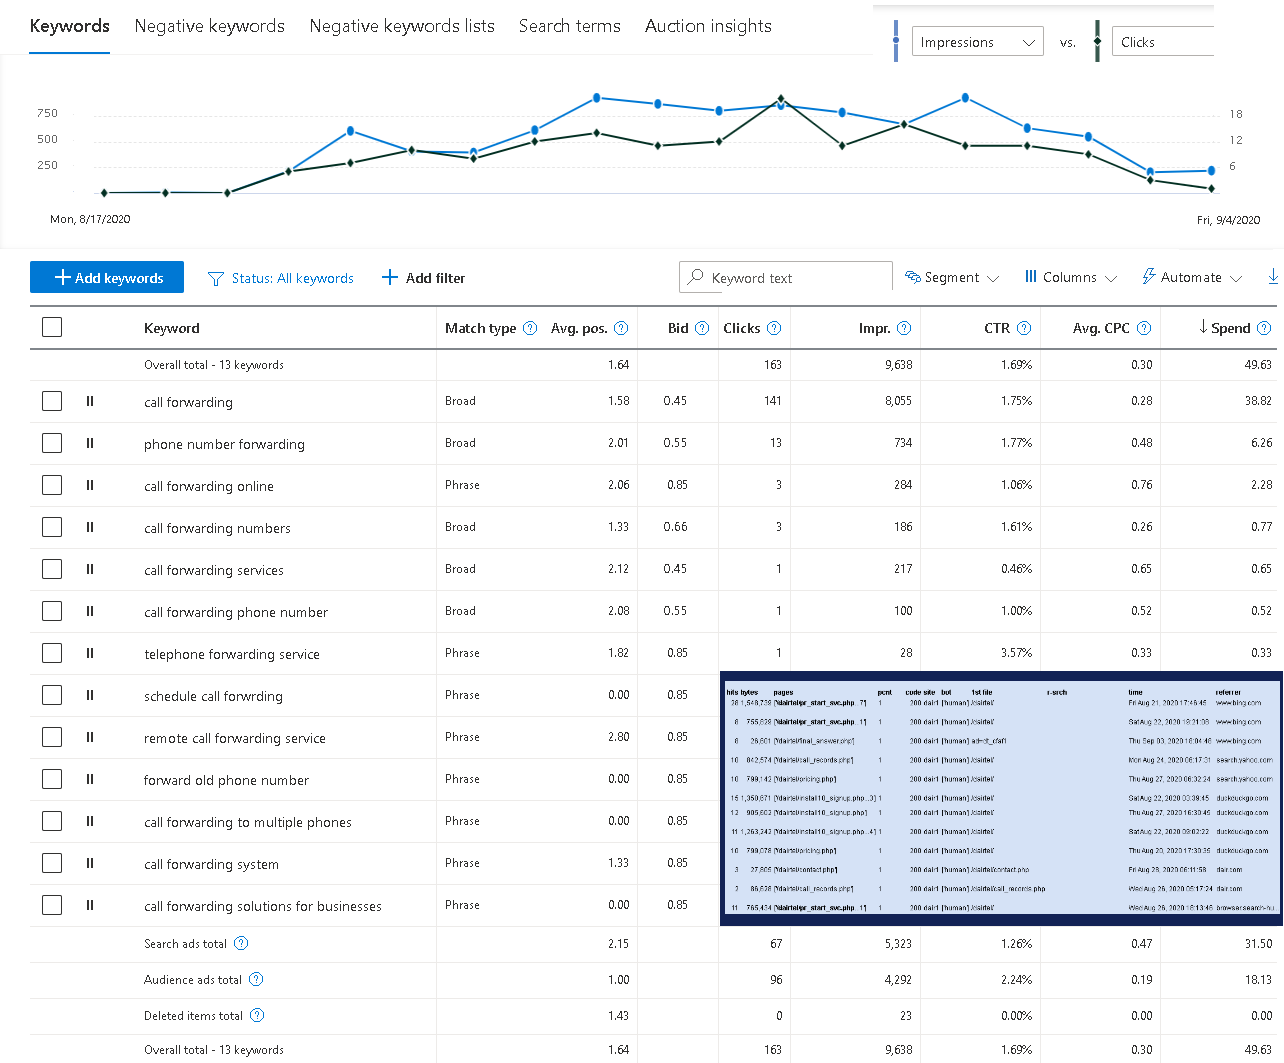This screenshot has width=1284, height=1063.
Task: Open the Impressions metric dropdown
Action: (977, 42)
